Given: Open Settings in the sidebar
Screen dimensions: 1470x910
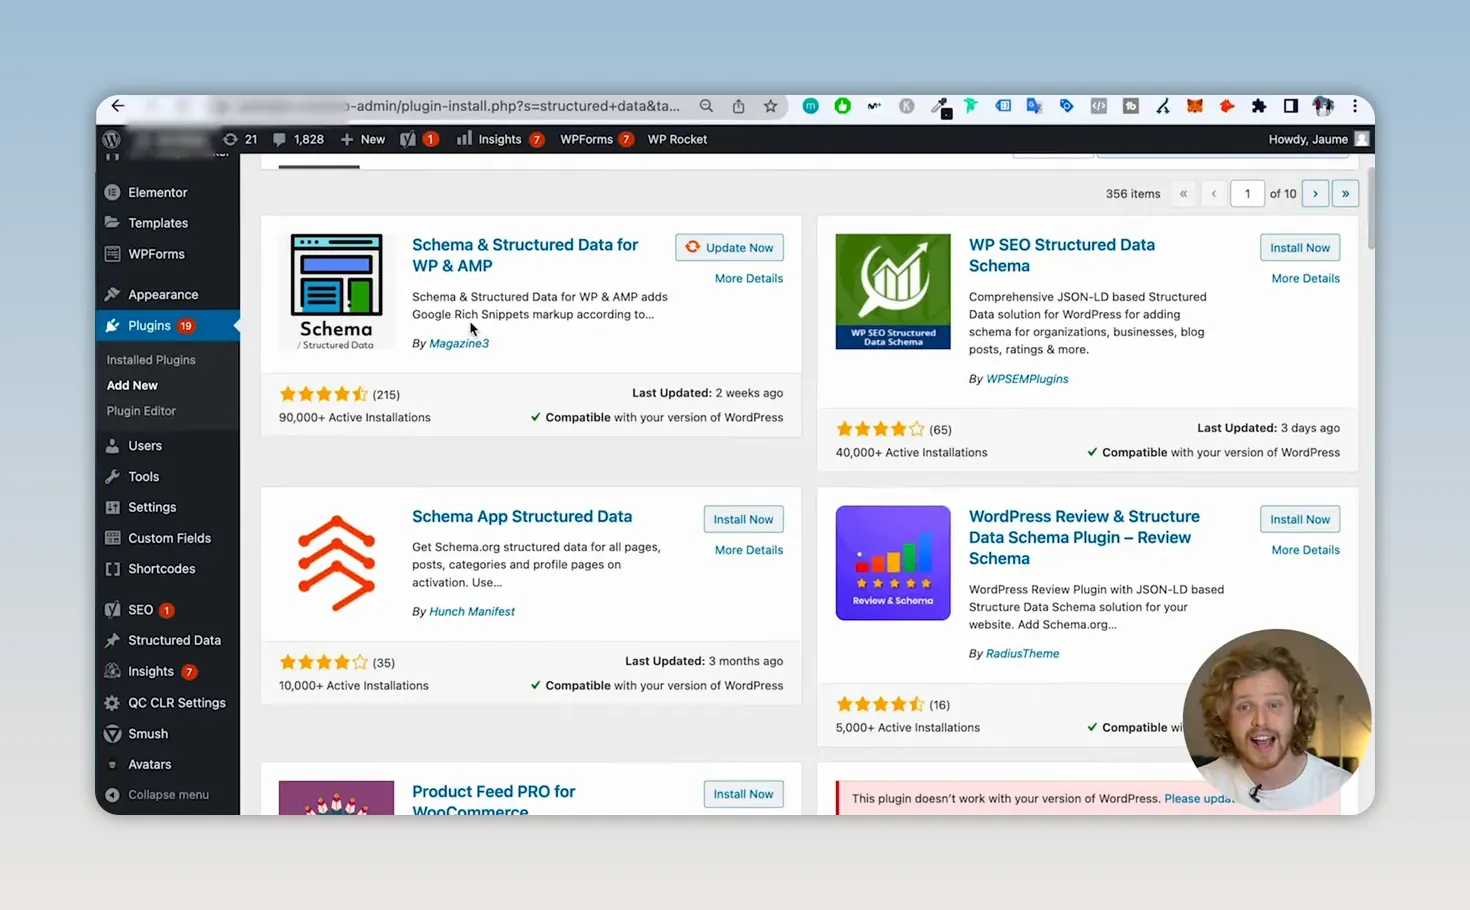Looking at the screenshot, I should click(x=152, y=508).
